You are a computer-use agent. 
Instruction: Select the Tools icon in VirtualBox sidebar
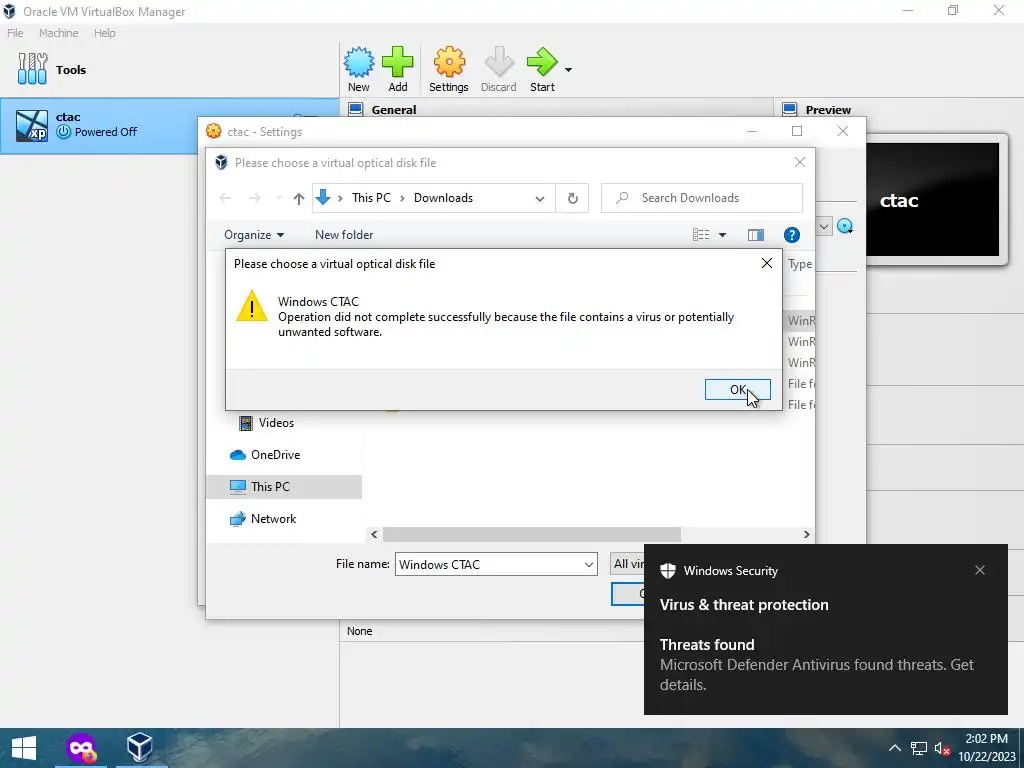pos(33,69)
